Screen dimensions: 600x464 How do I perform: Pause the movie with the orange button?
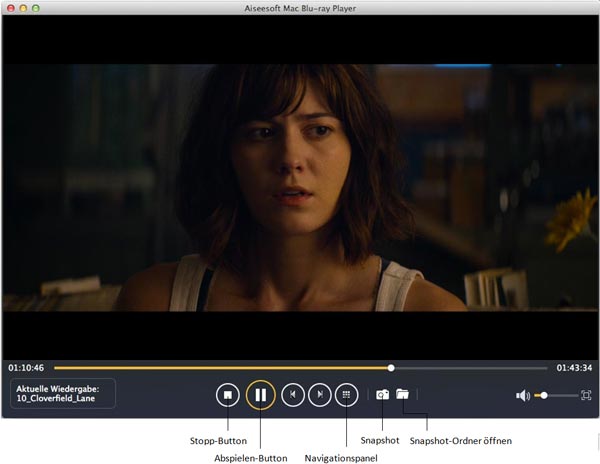(260, 395)
